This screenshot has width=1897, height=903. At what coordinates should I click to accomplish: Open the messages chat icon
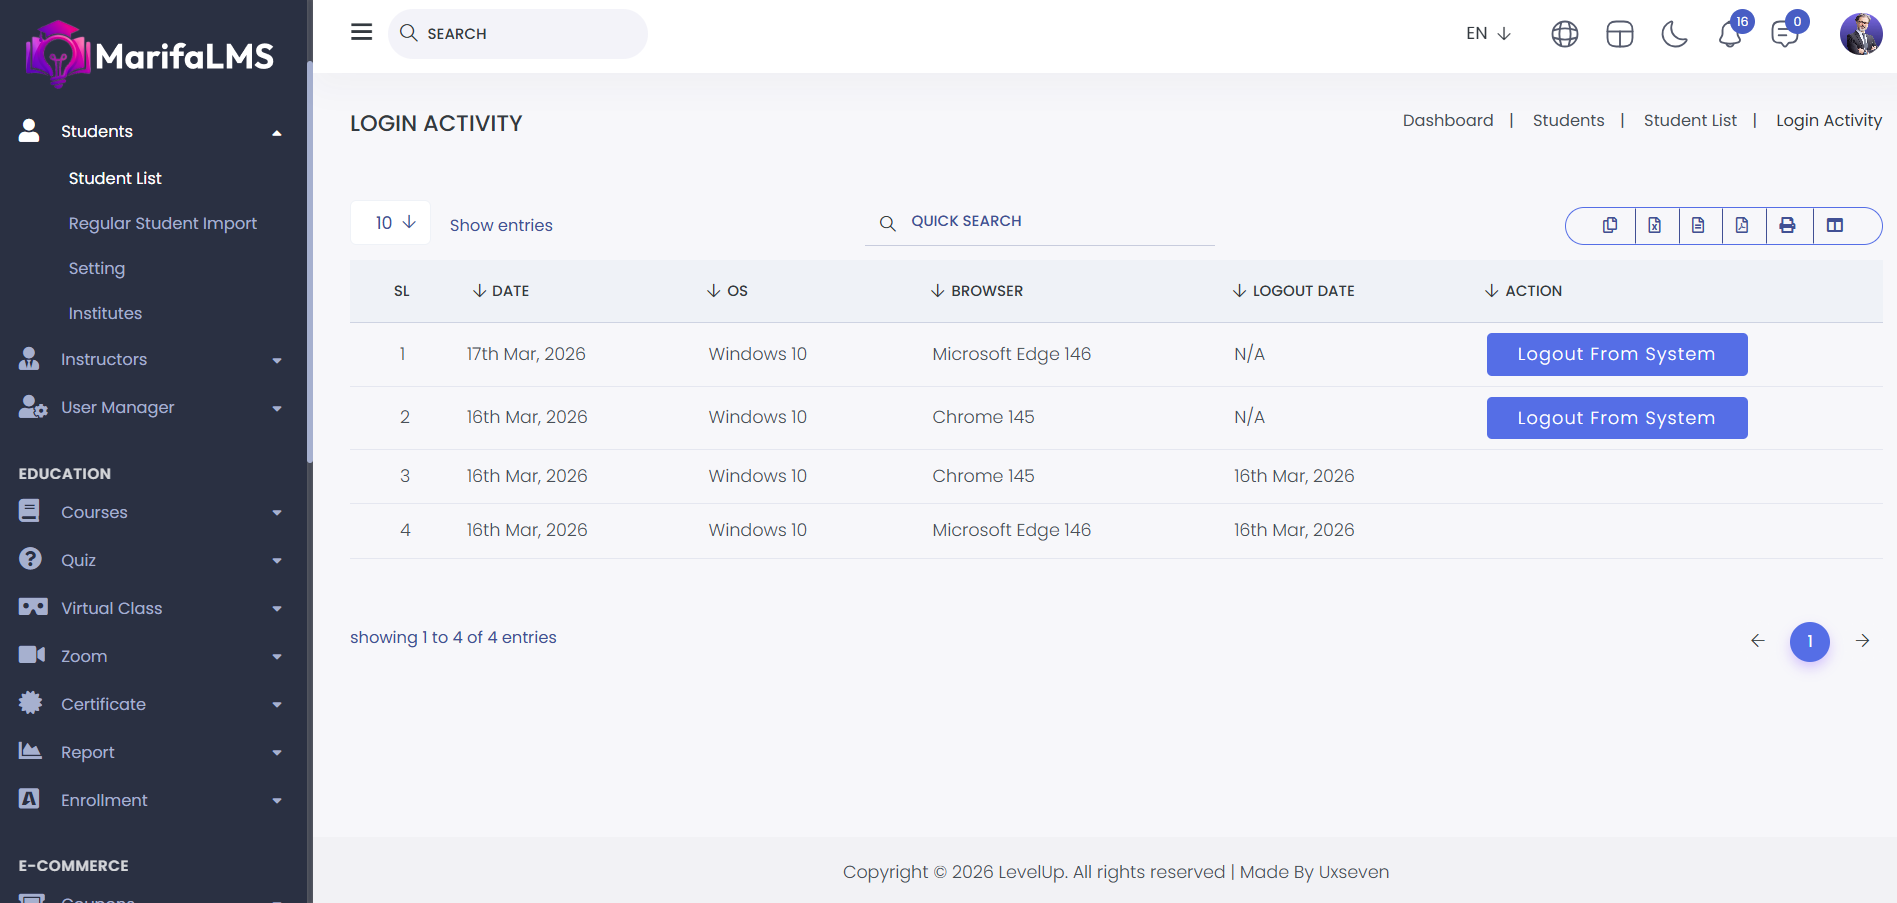(1785, 35)
